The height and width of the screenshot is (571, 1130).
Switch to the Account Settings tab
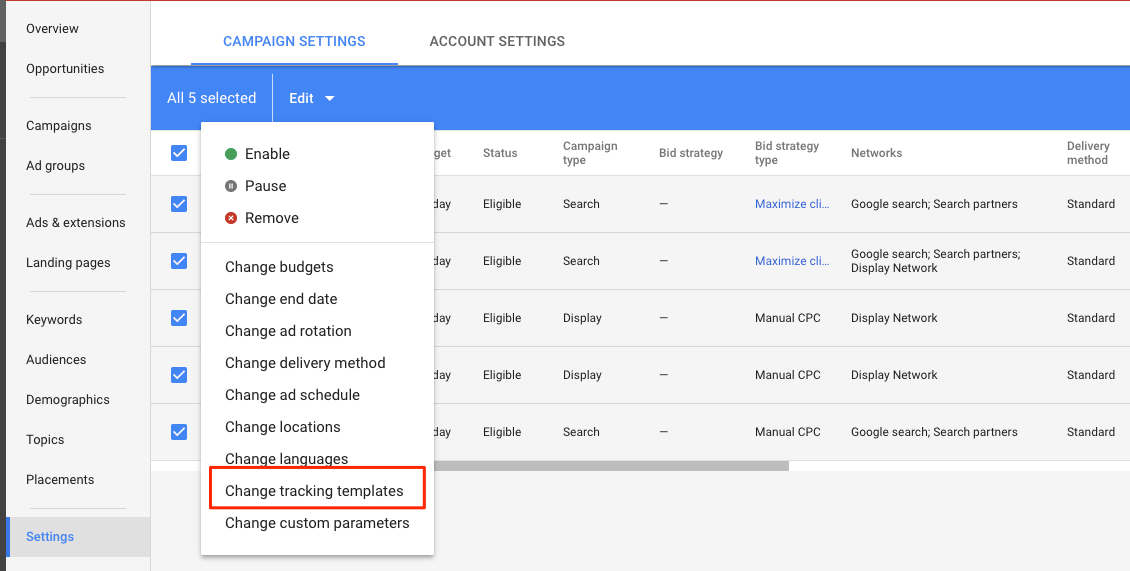tap(497, 41)
